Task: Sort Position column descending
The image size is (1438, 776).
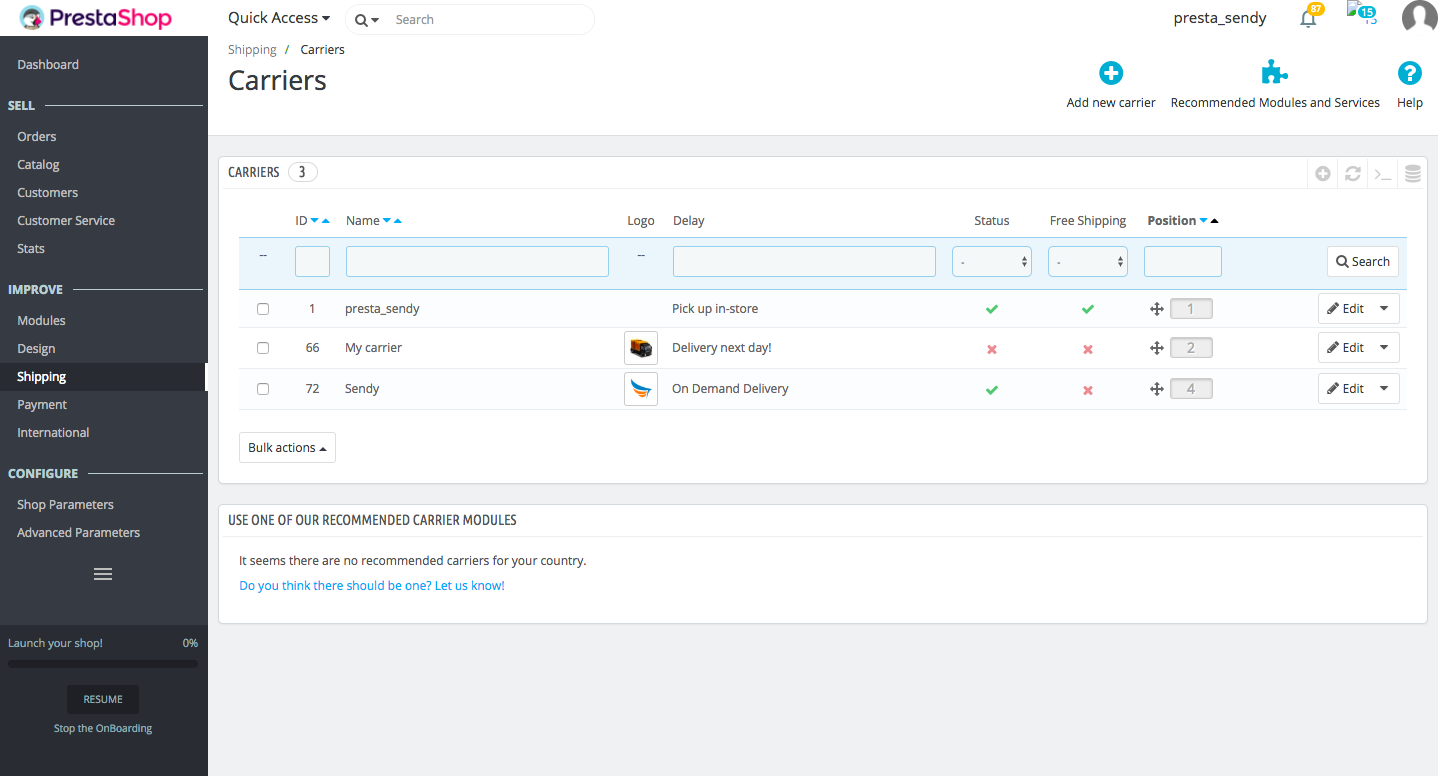Action: (1203, 221)
